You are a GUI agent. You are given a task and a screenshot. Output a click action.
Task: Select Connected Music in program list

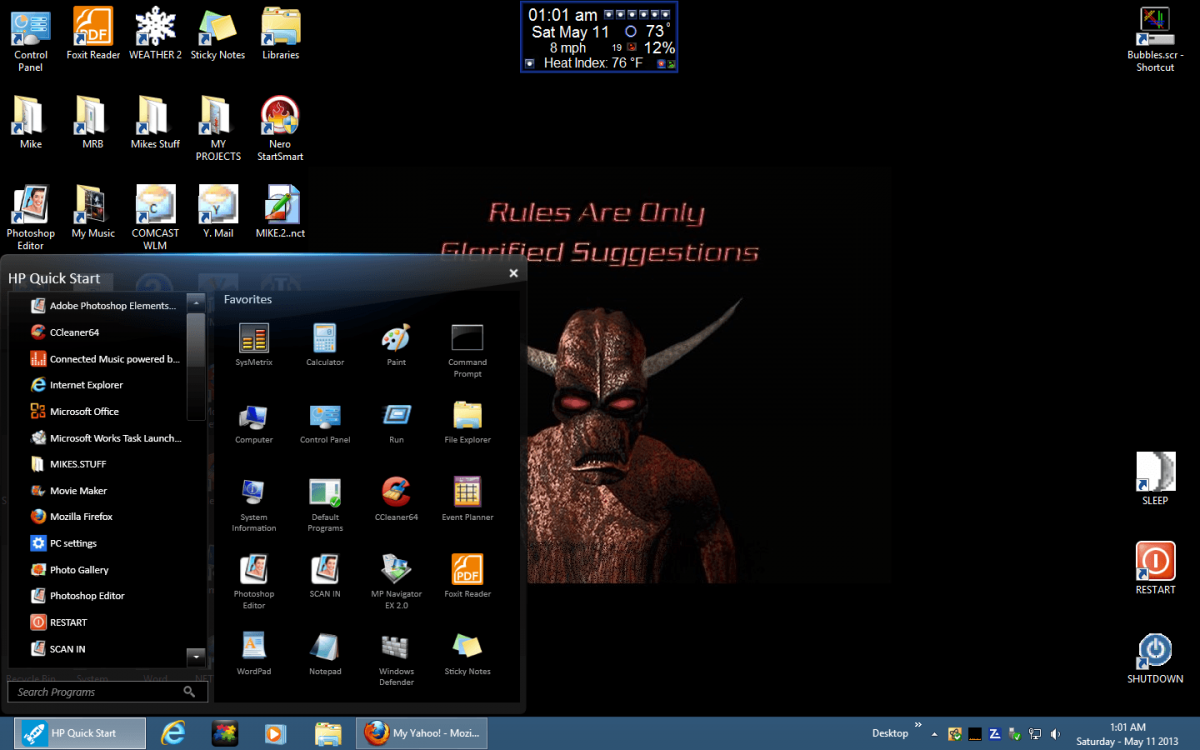tap(107, 358)
